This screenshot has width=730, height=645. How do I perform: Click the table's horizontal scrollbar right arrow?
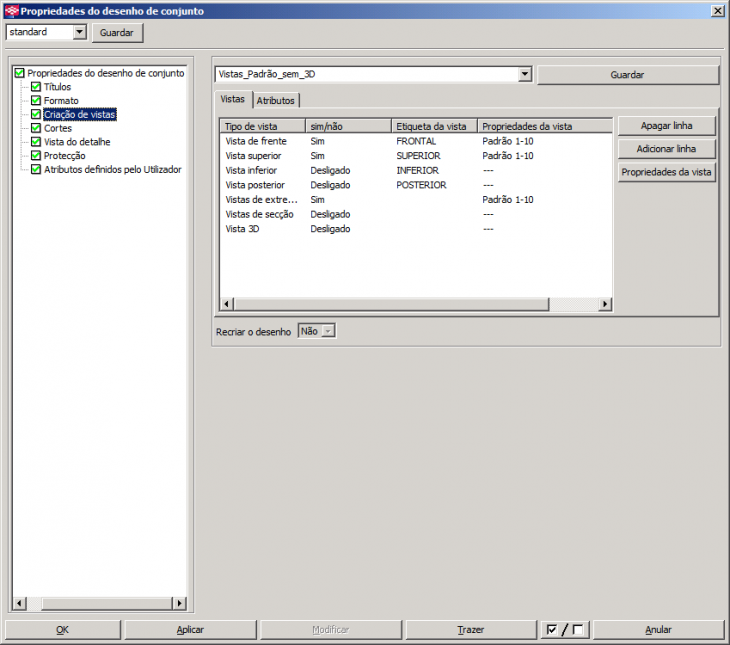tap(605, 304)
